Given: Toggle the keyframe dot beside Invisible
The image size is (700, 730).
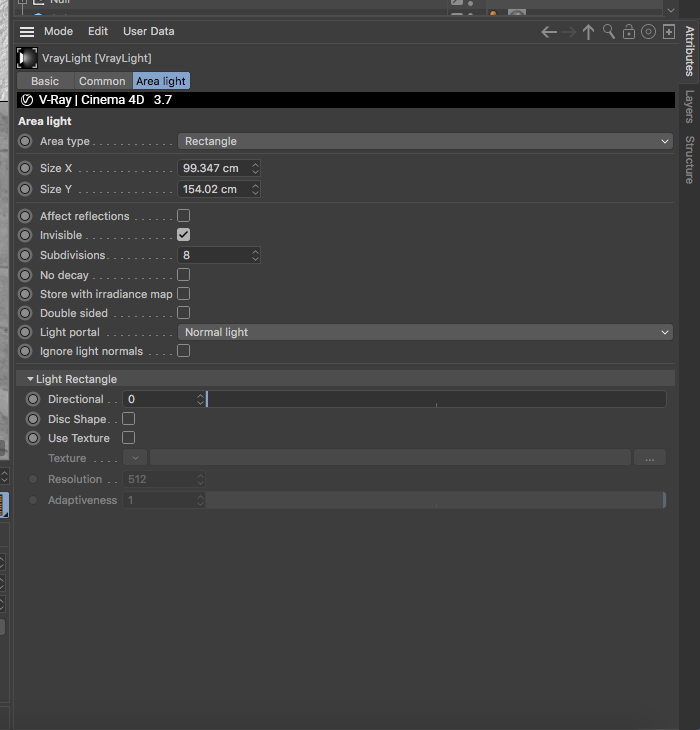Looking at the screenshot, I should [x=25, y=235].
